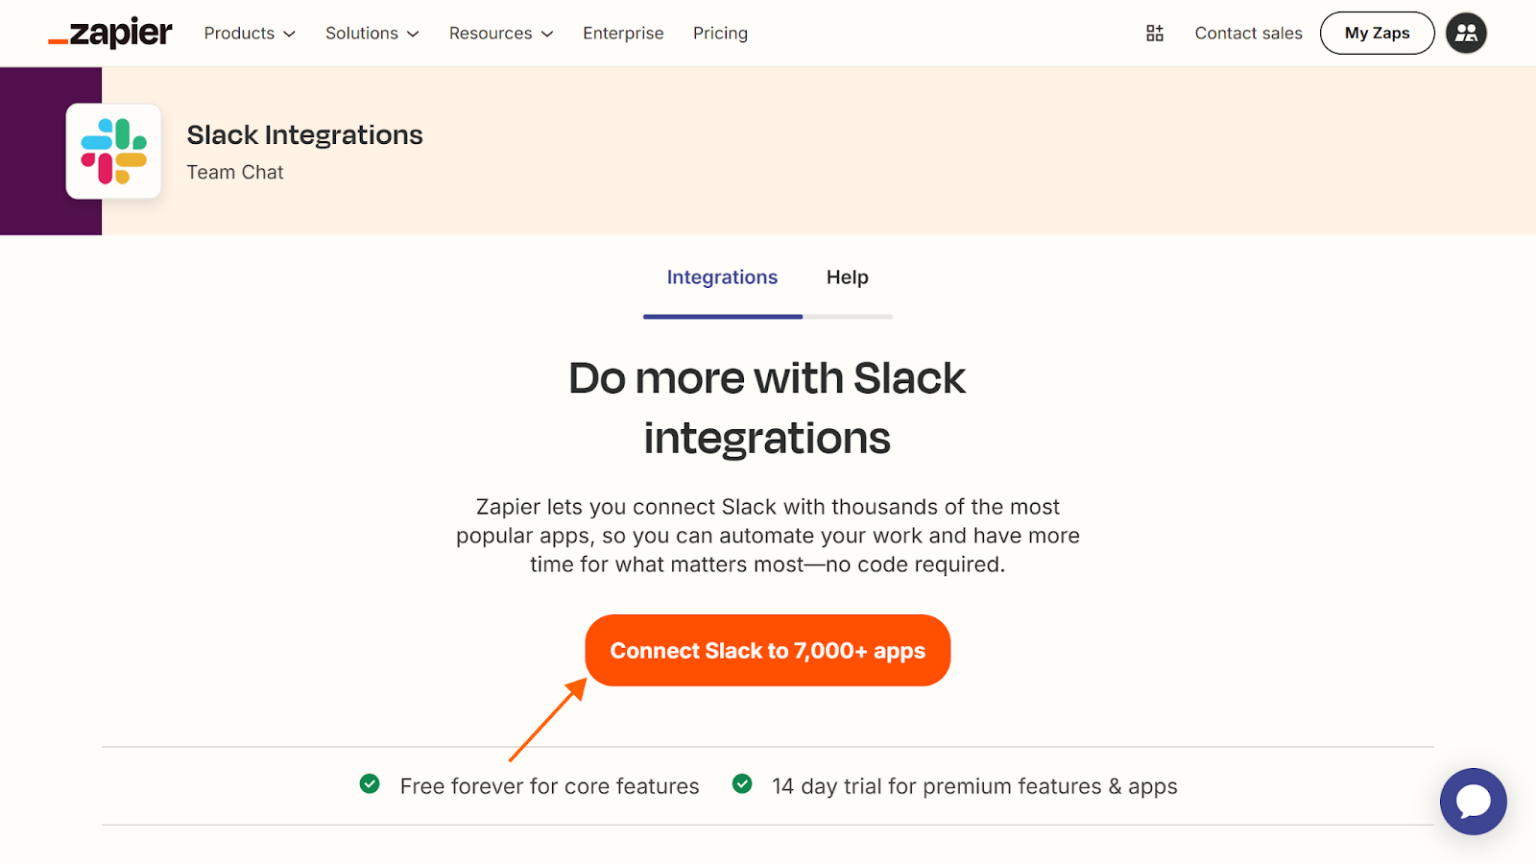Click the checkmark beside '14 day trial' text
This screenshot has width=1536, height=864.
pos(742,785)
